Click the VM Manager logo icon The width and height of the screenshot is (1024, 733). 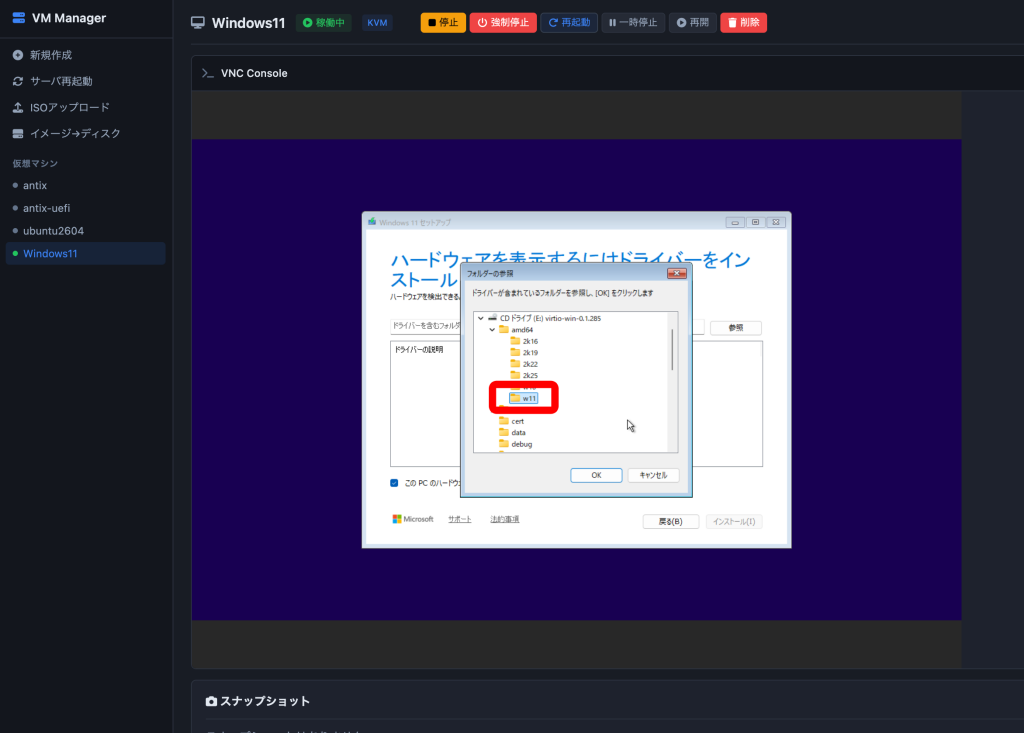(18, 18)
